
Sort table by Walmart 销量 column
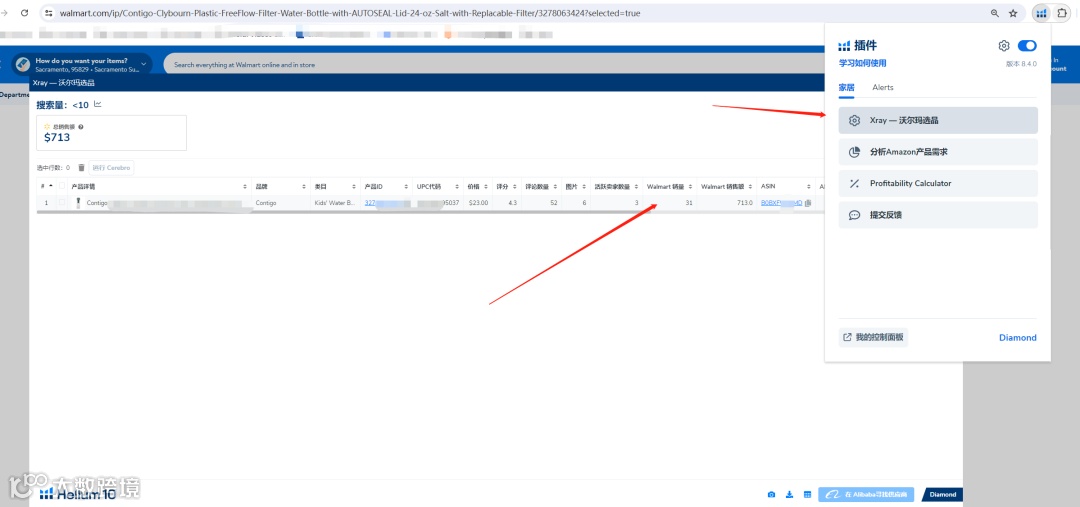pyautogui.click(x=690, y=187)
